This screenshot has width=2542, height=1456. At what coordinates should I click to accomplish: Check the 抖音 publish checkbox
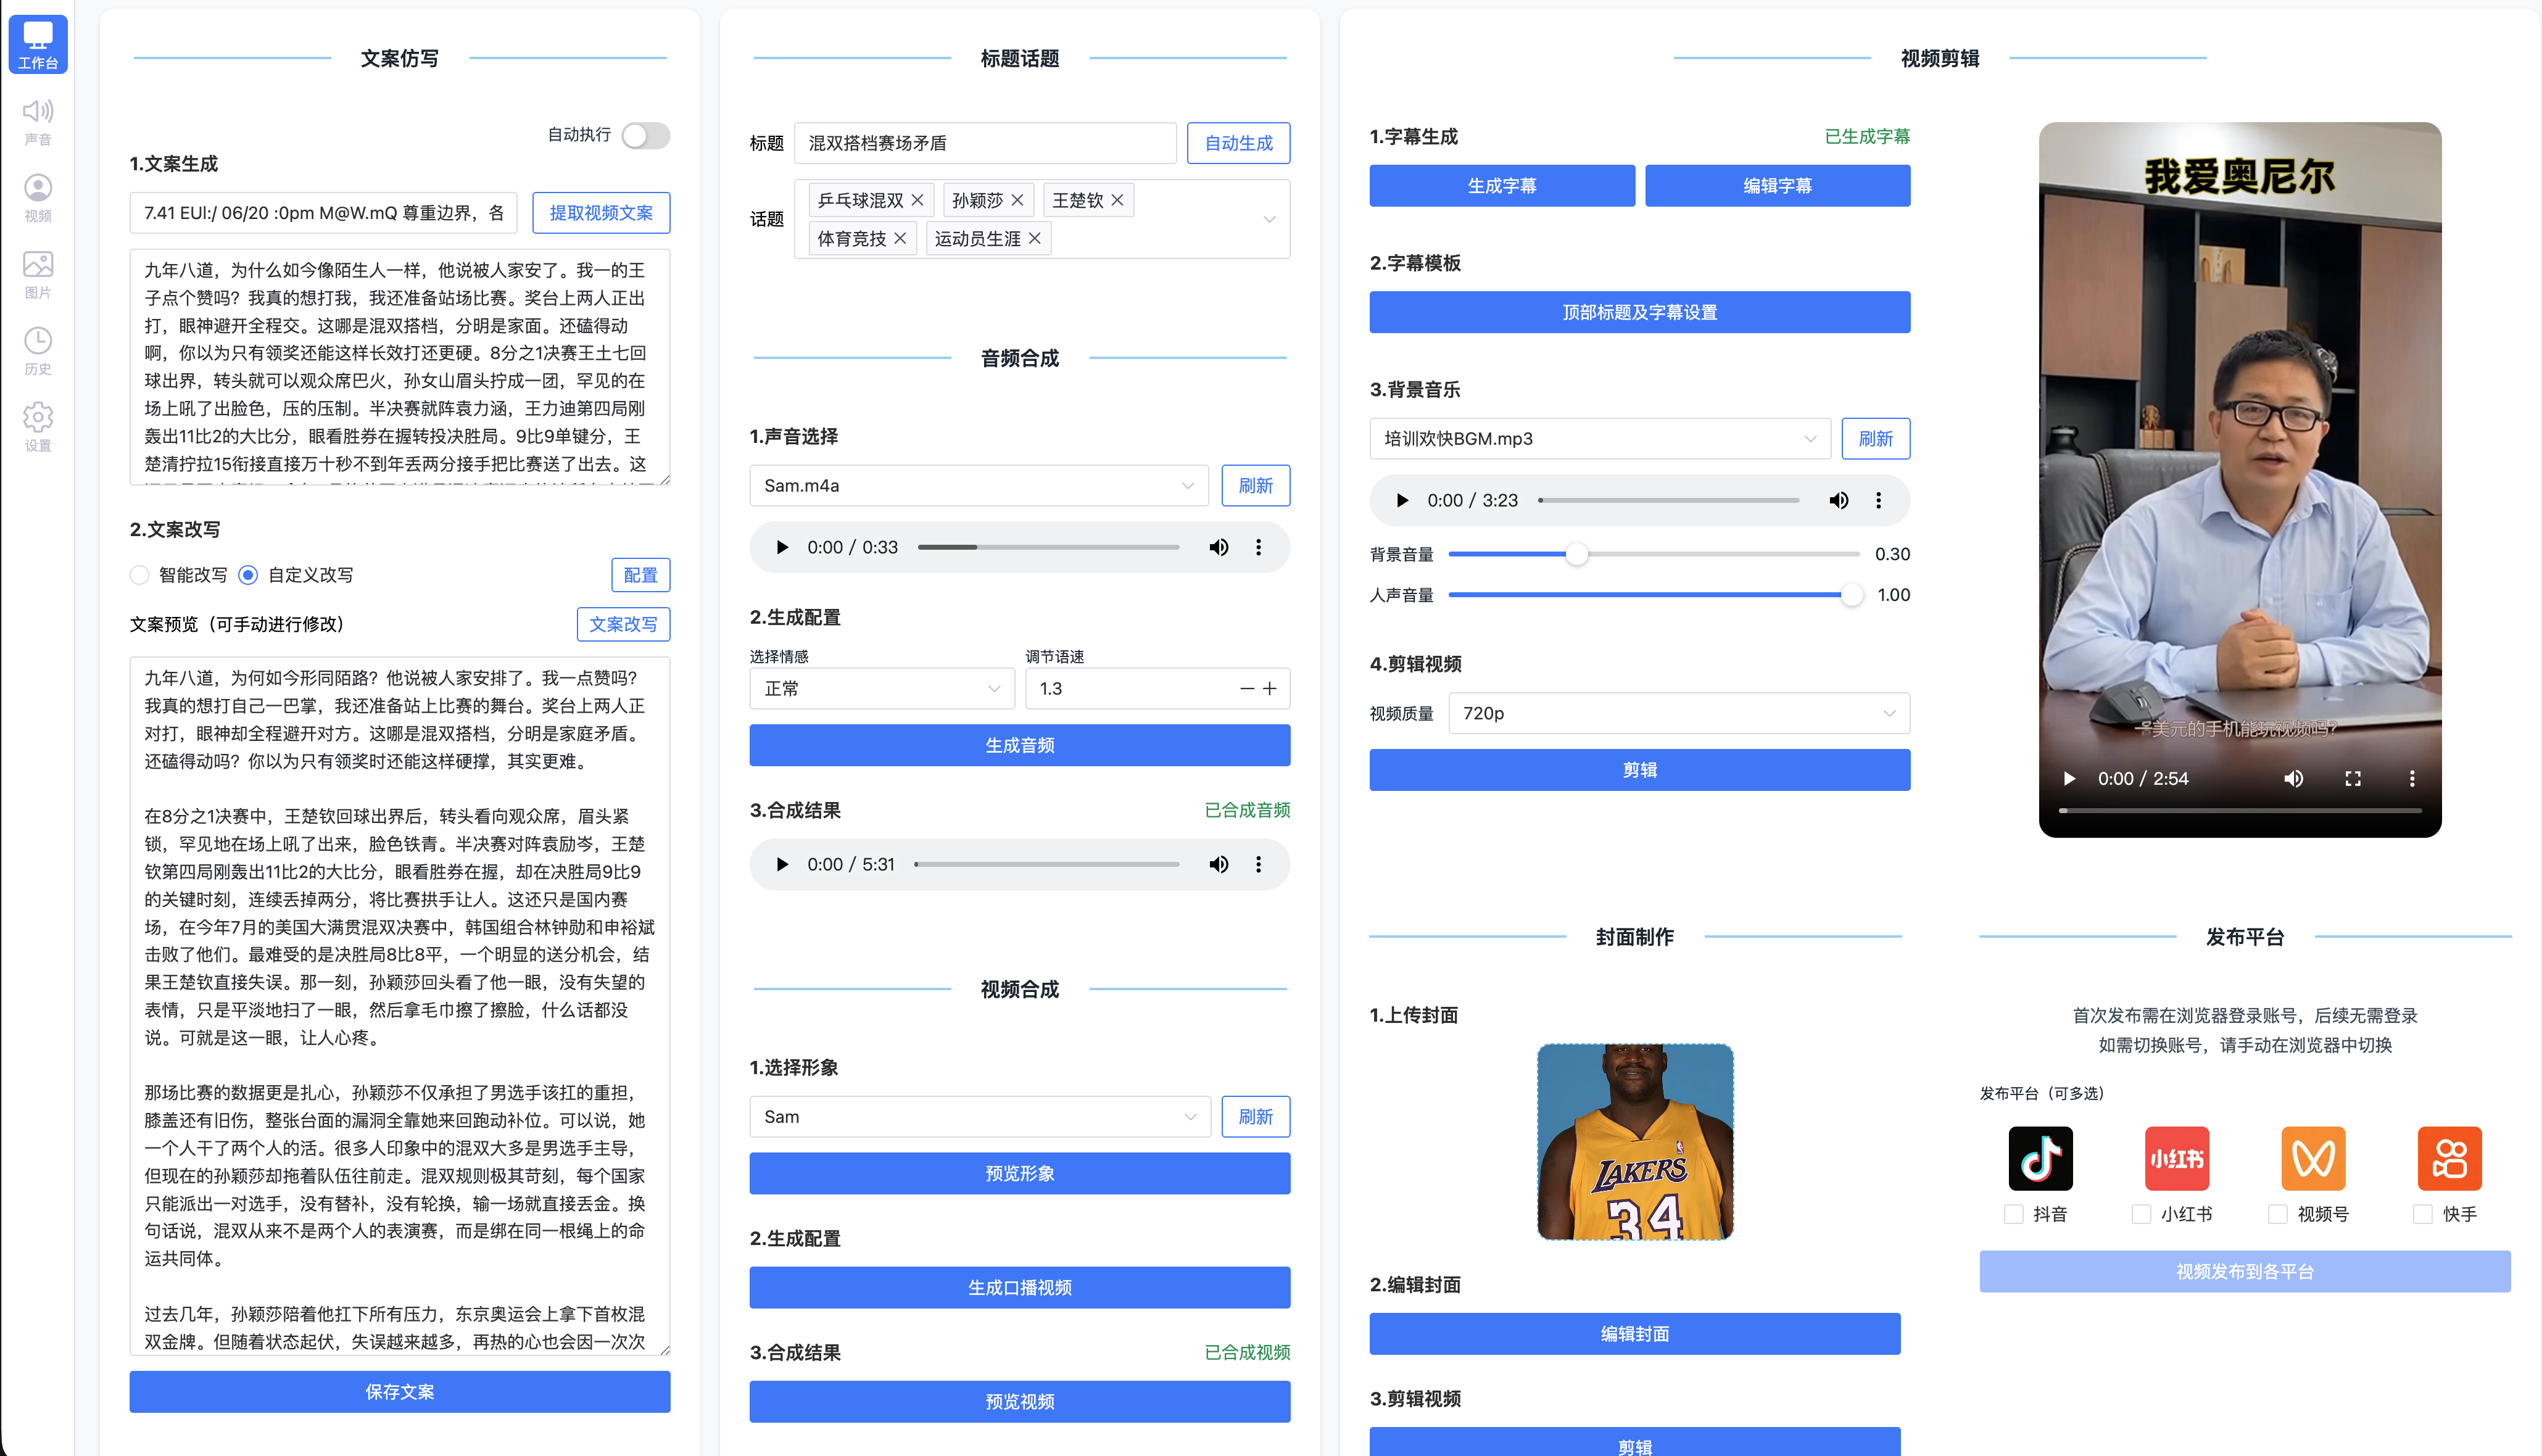click(2014, 1214)
